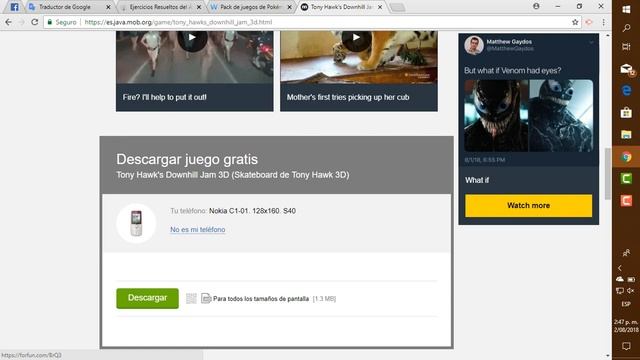The width and height of the screenshot is (640, 360).
Task: Open the clock showing 2:47 p. m.
Action: click(626, 326)
